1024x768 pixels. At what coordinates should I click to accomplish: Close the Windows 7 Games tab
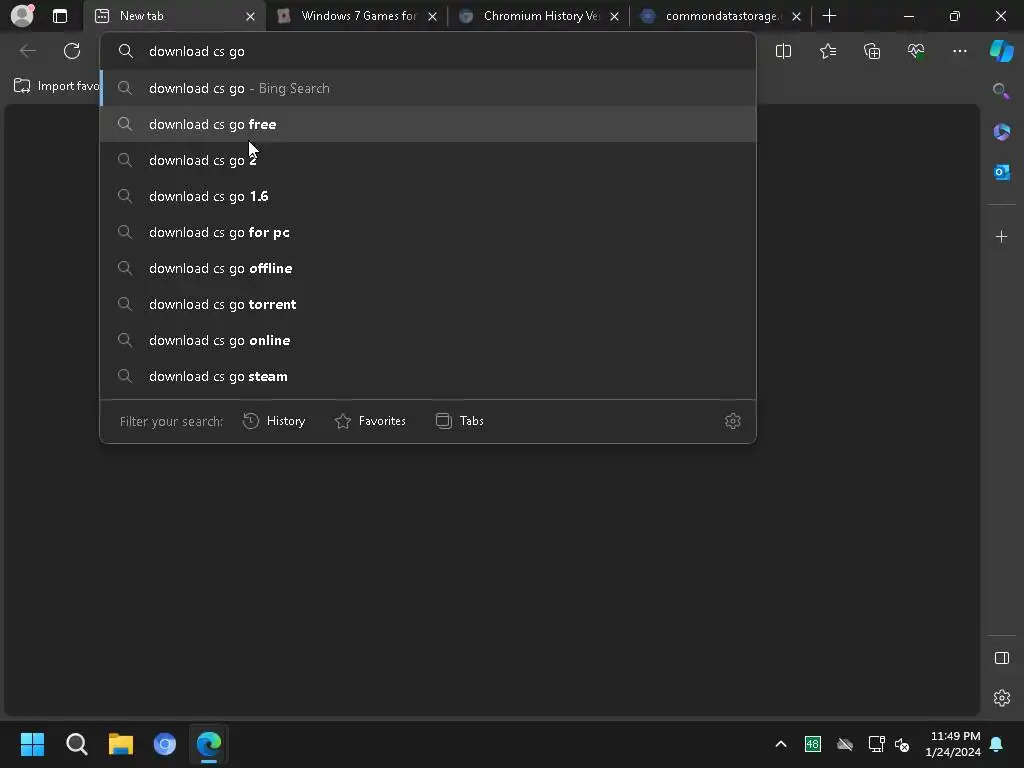(x=432, y=16)
